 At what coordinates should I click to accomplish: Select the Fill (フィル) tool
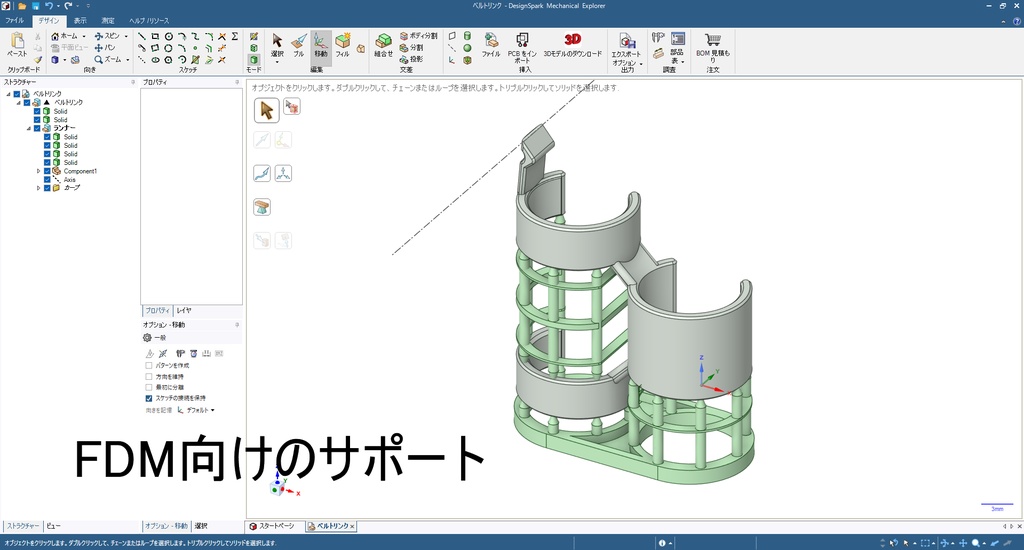coord(343,45)
